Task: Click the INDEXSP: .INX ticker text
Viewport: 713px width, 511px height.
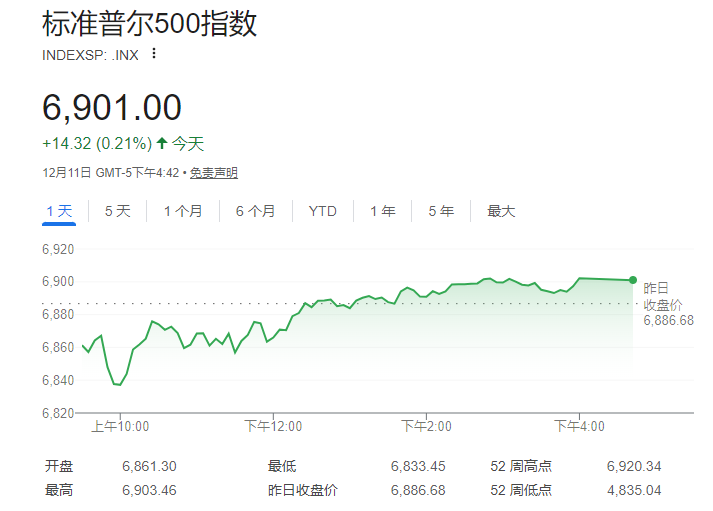Action: point(90,55)
